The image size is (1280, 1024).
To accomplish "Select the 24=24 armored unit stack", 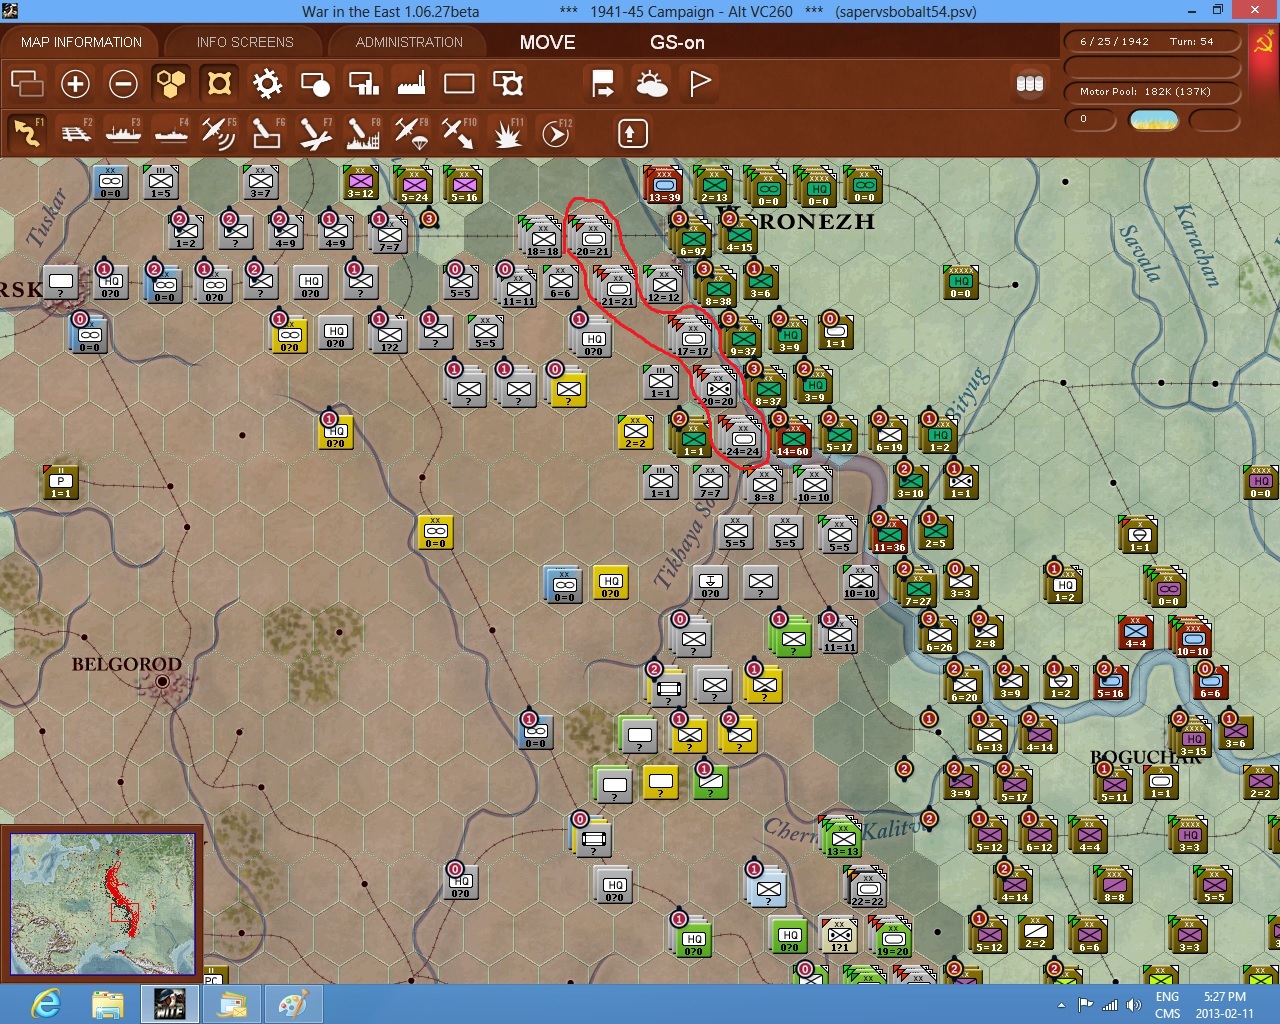I will tap(742, 437).
